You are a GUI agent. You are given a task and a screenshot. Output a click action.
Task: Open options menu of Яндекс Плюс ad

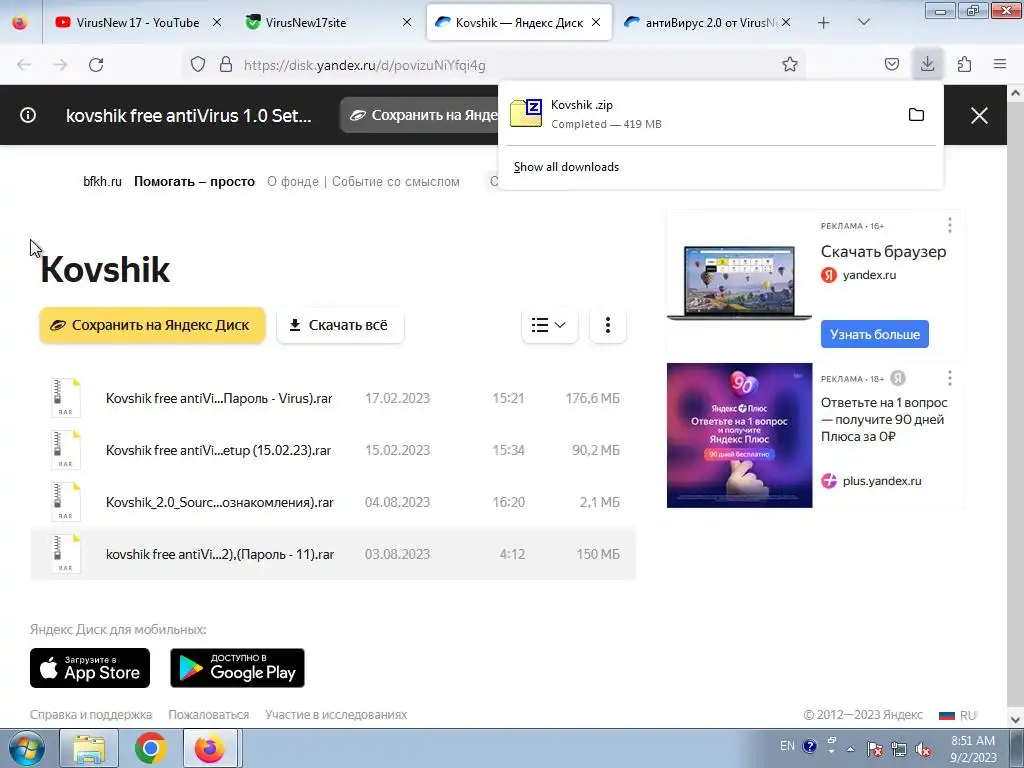coord(950,377)
